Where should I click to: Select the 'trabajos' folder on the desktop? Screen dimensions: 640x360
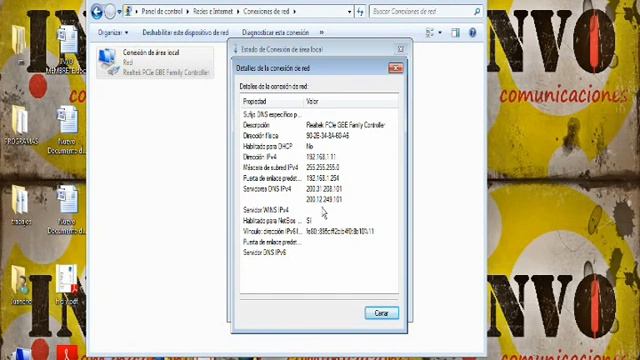20,205
